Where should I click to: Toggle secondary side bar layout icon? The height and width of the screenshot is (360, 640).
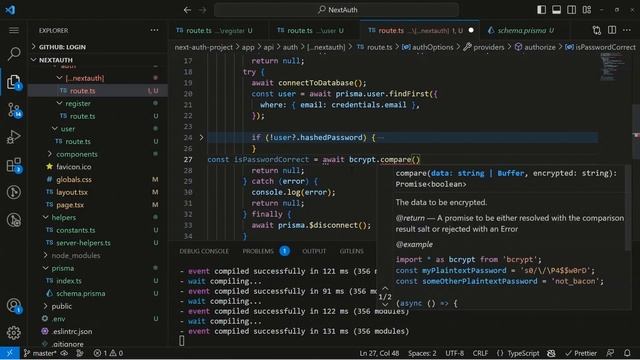click(x=571, y=10)
